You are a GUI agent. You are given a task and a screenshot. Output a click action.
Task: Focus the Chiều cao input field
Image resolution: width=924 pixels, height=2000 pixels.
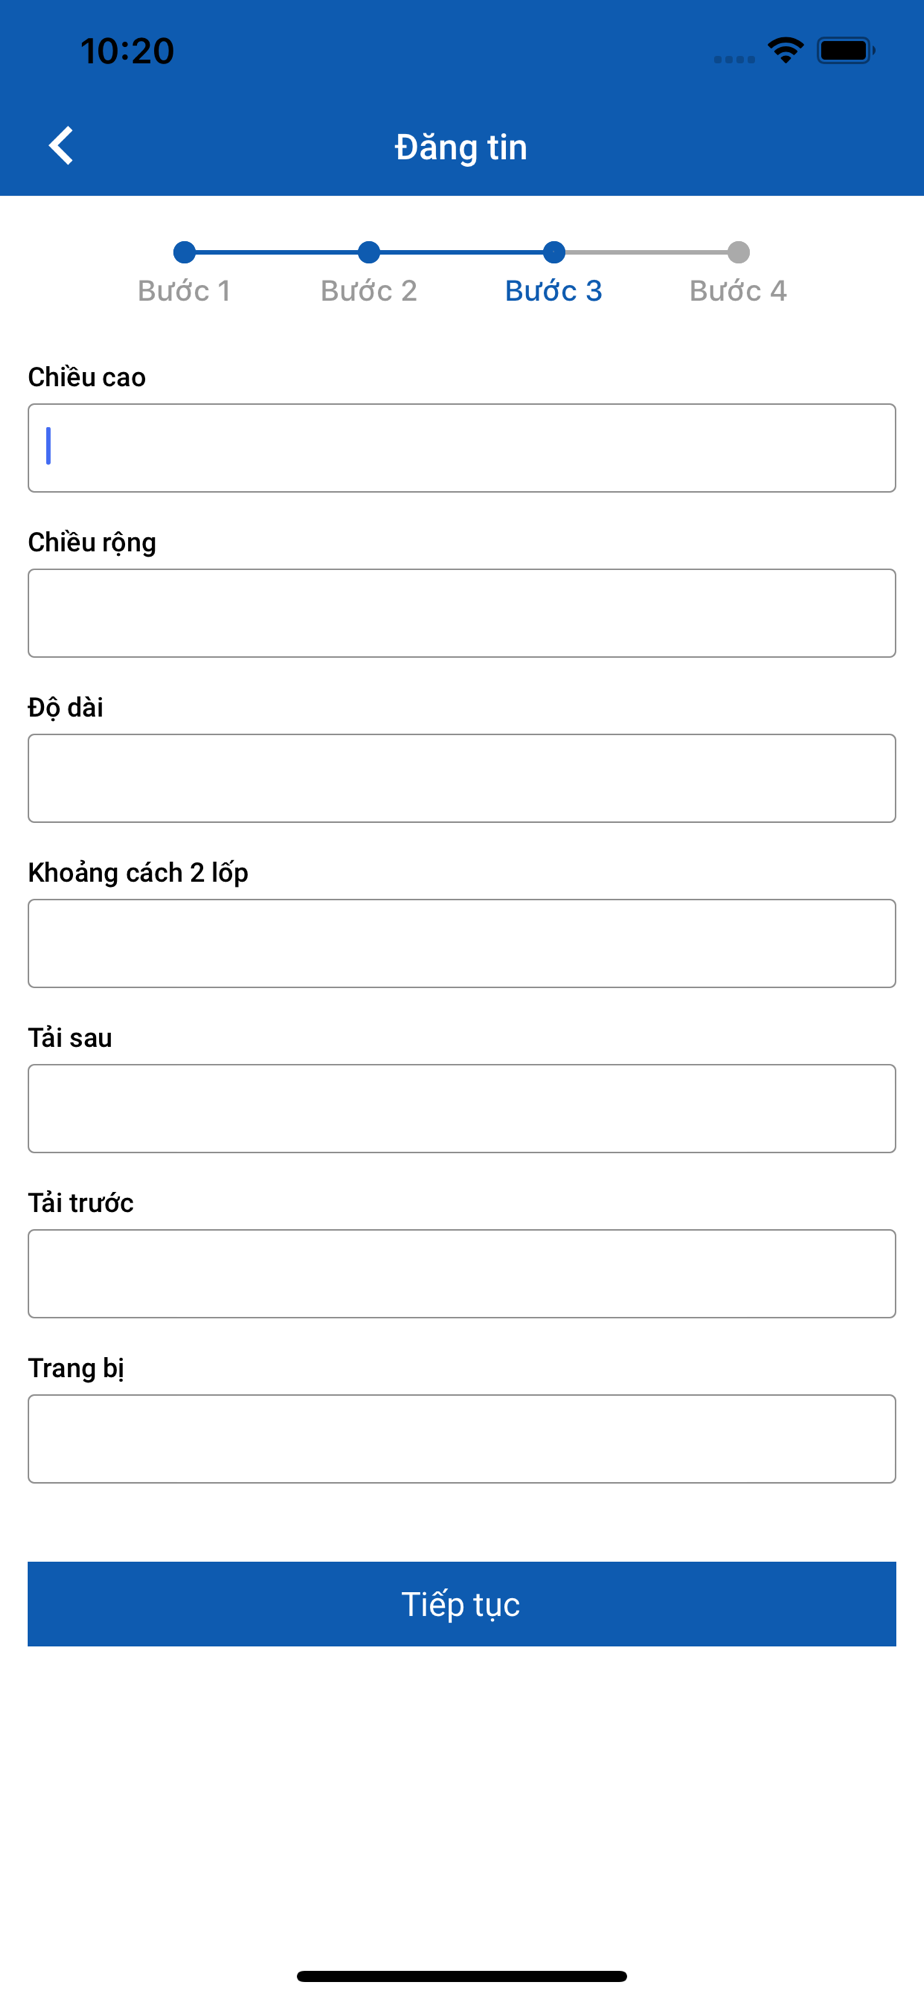tap(462, 448)
